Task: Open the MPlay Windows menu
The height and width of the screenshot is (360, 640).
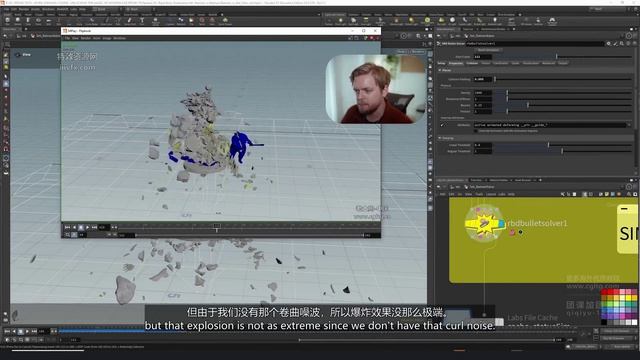Action: 119,38
